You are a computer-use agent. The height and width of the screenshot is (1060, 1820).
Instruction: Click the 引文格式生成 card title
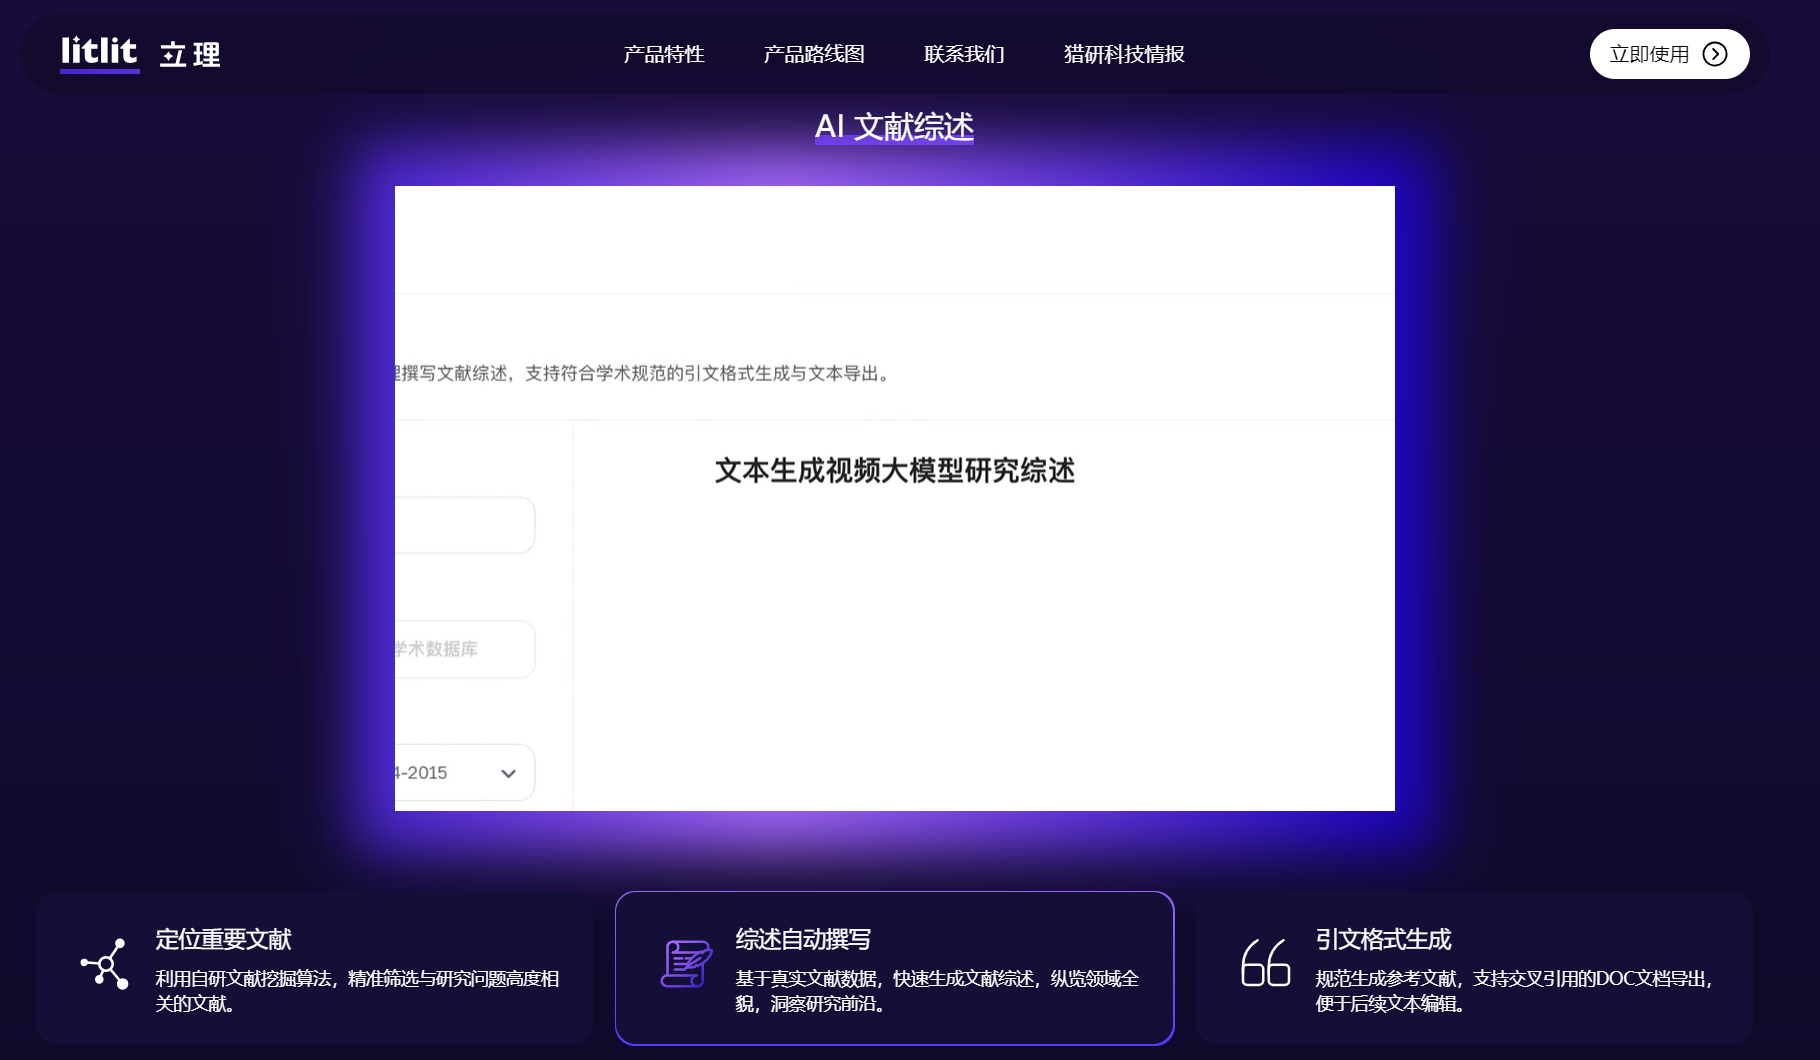pyautogui.click(x=1383, y=939)
